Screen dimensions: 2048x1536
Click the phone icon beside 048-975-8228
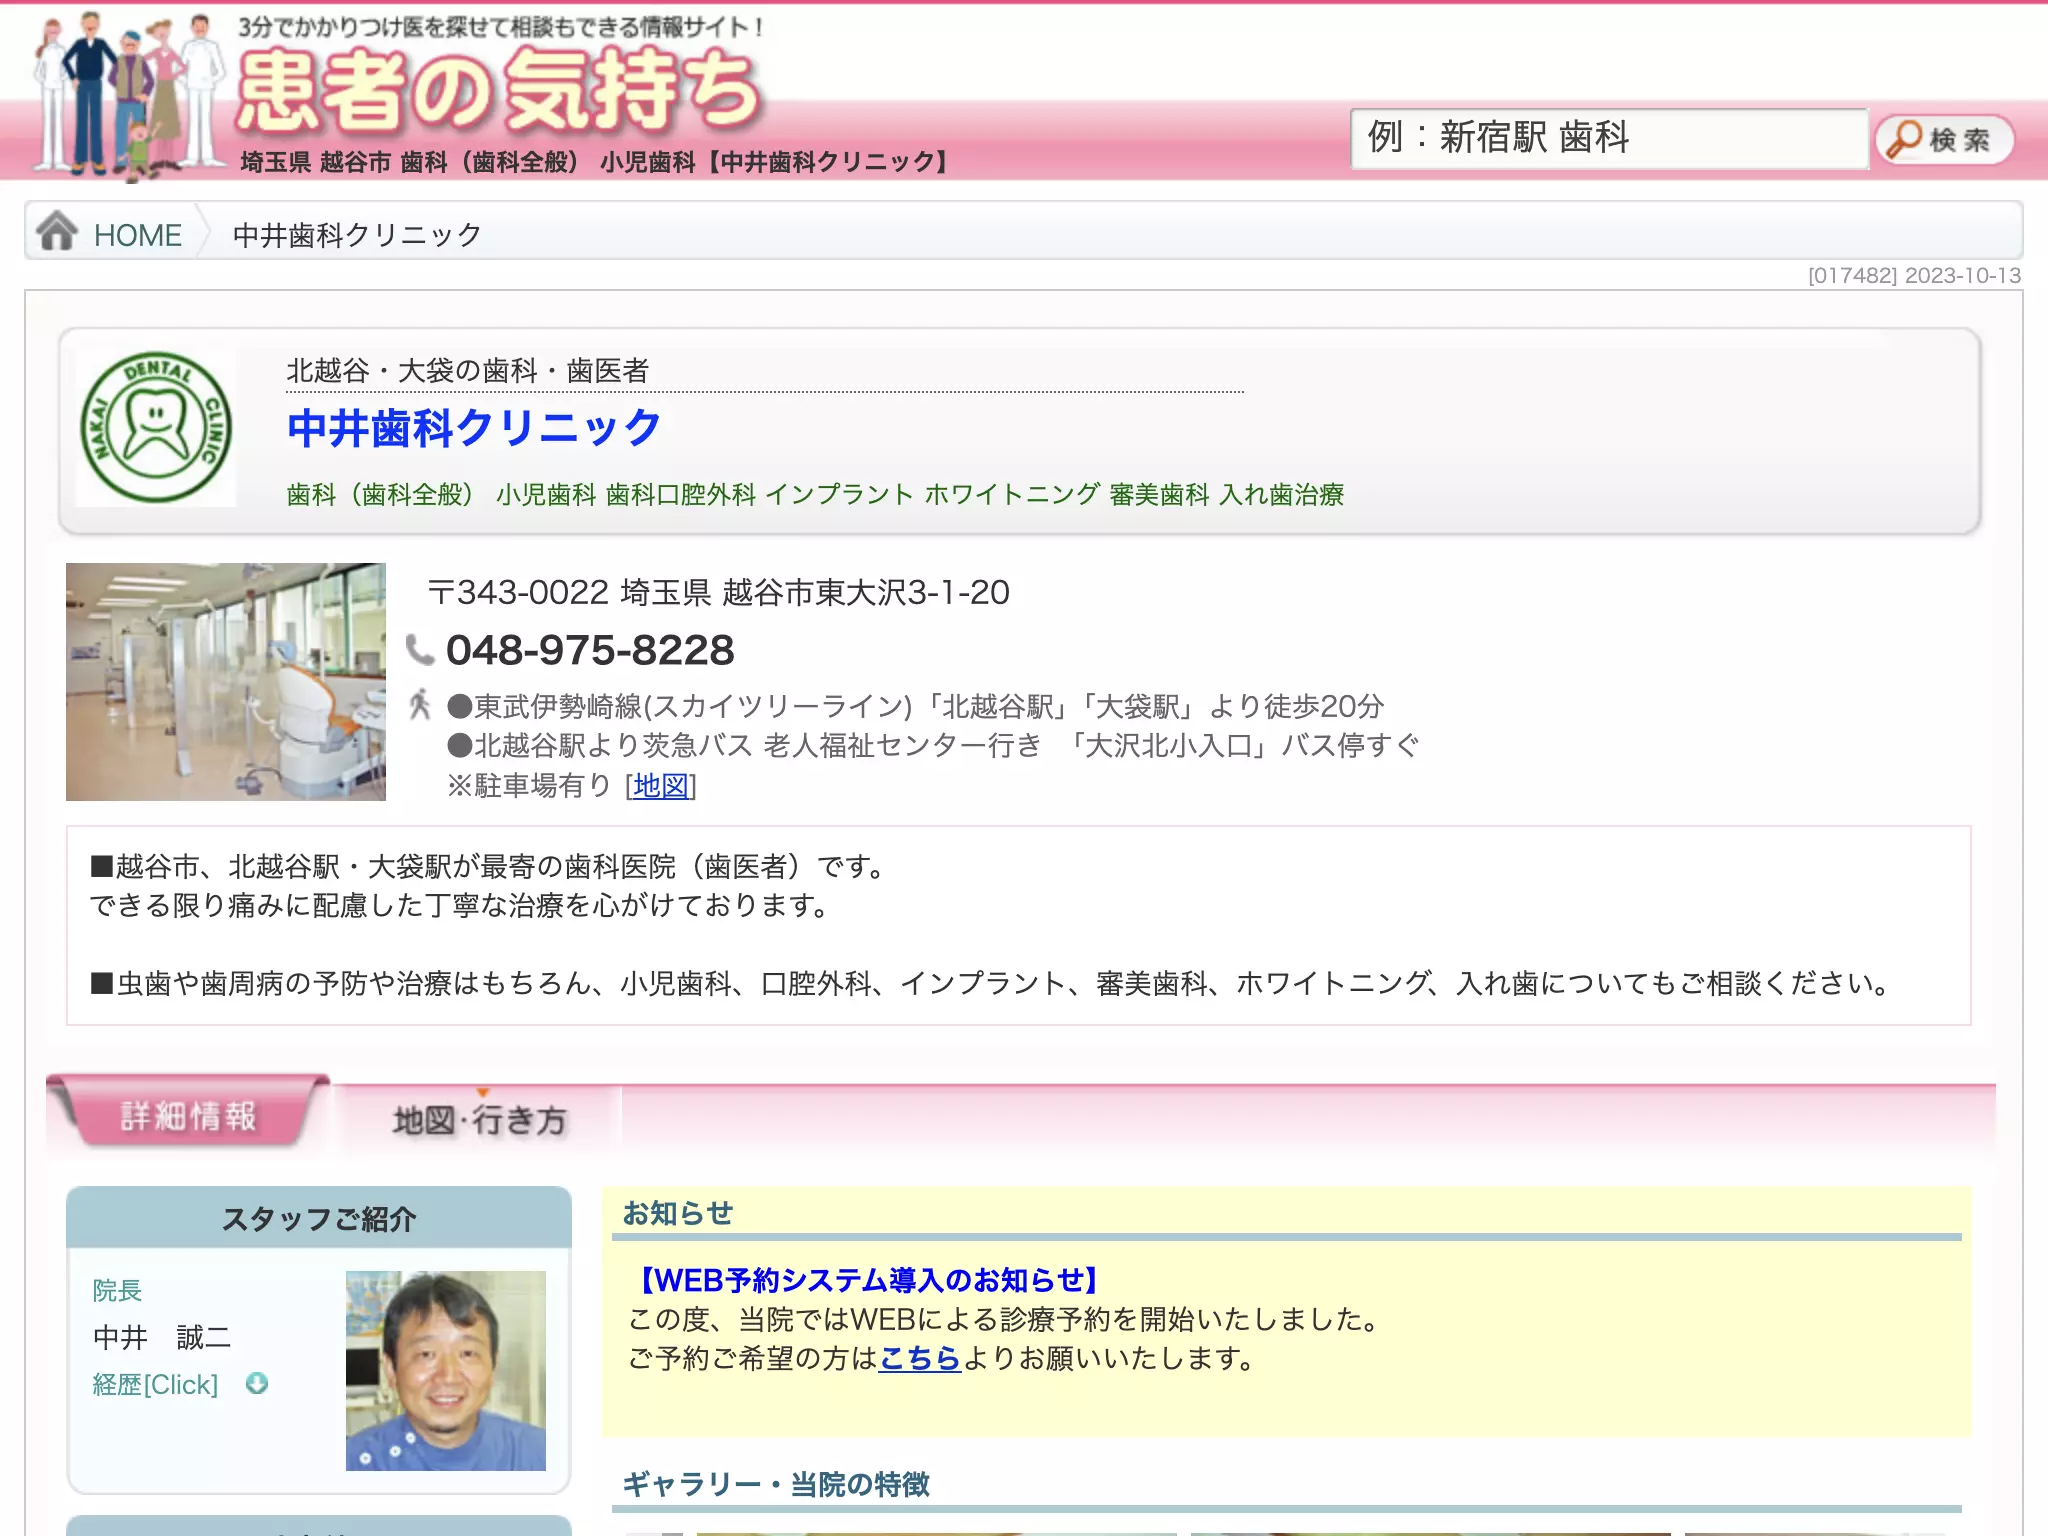420,650
